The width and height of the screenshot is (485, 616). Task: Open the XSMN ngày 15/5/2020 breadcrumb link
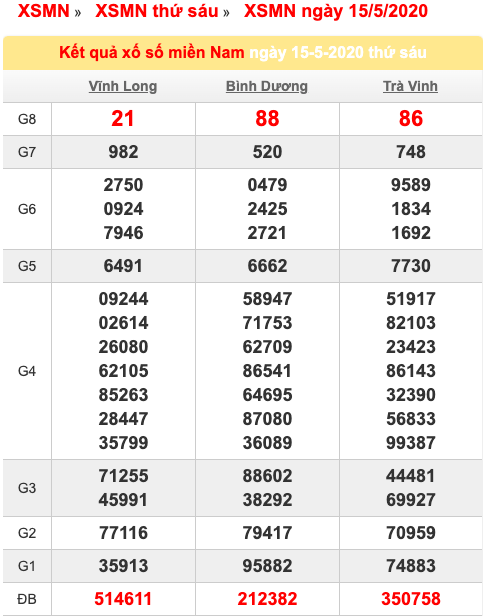336,11
